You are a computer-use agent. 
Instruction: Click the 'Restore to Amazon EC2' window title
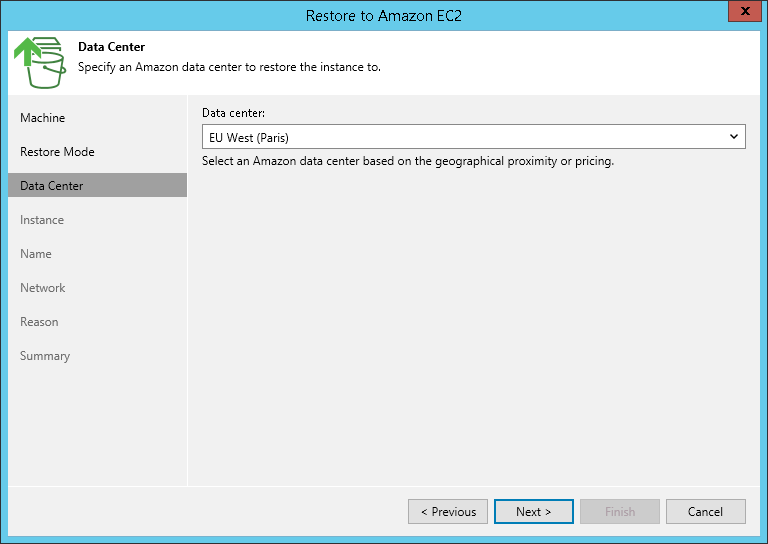pyautogui.click(x=384, y=16)
